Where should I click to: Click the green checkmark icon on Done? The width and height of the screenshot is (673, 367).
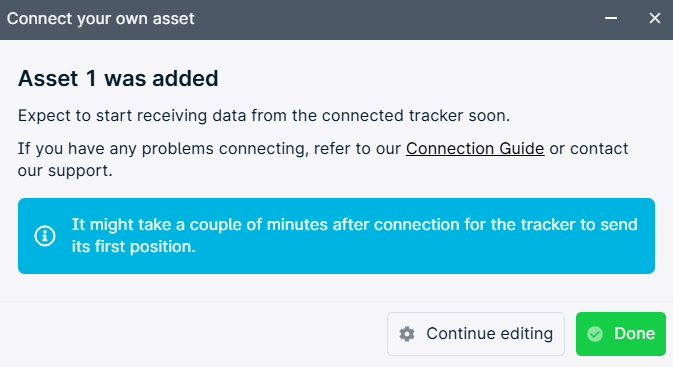tap(595, 334)
